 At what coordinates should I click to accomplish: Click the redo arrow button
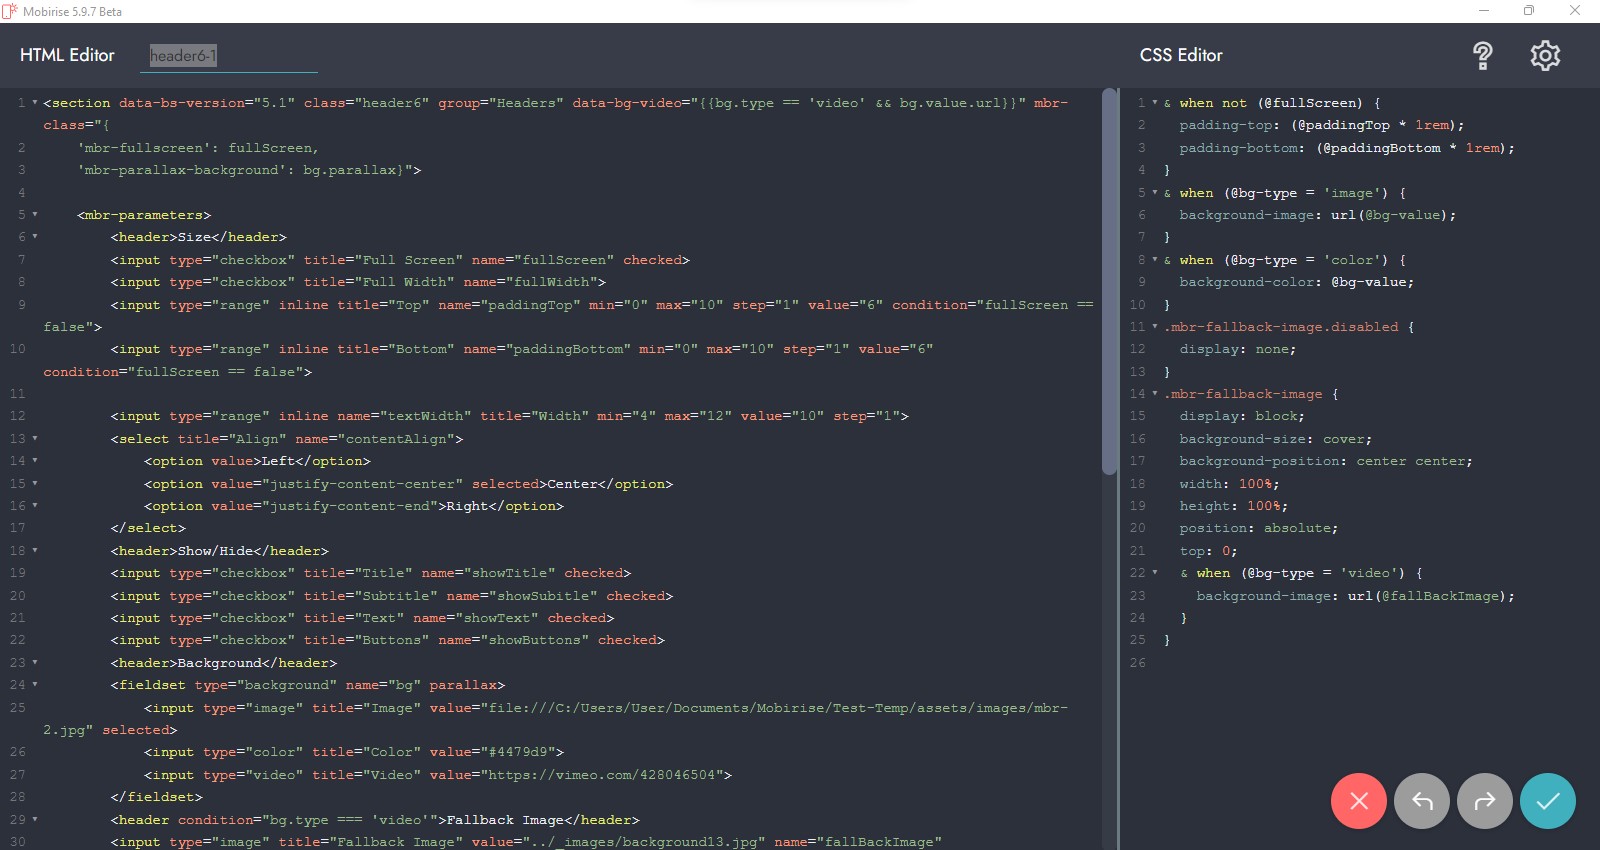pyautogui.click(x=1484, y=801)
